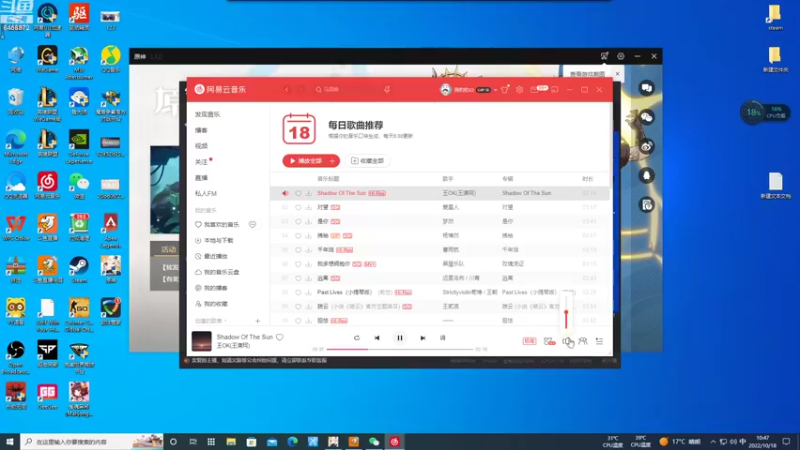Open 私人FM in the sidebar
This screenshot has height=450, width=800.
(206, 193)
